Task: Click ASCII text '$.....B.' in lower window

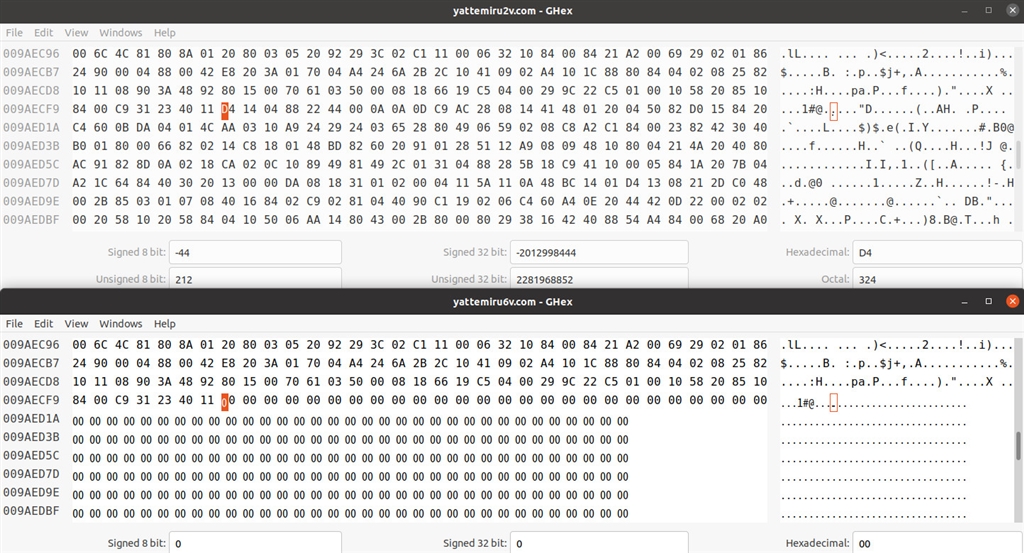Action: tap(808, 363)
